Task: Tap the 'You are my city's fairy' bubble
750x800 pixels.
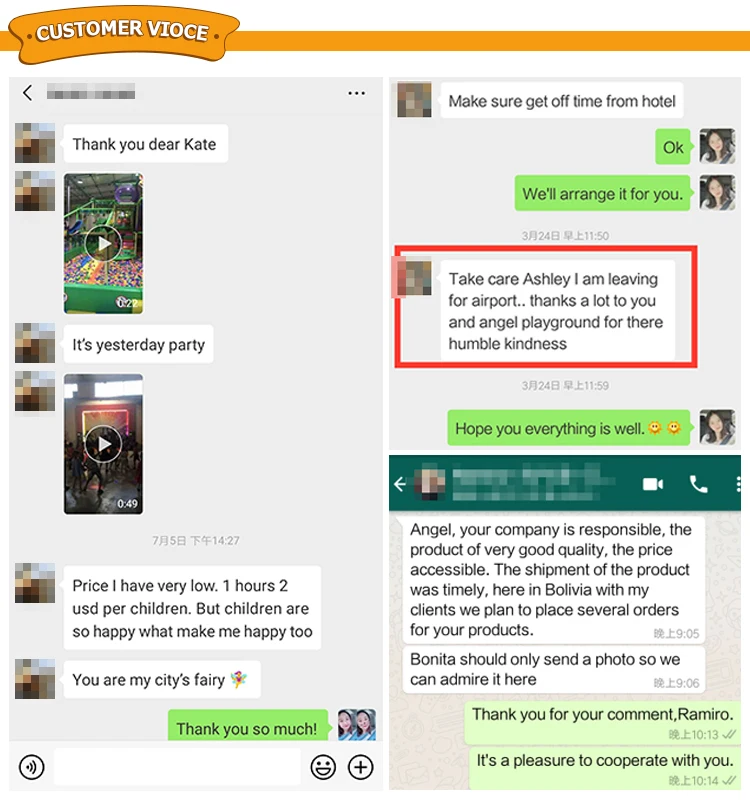Action: (162, 680)
